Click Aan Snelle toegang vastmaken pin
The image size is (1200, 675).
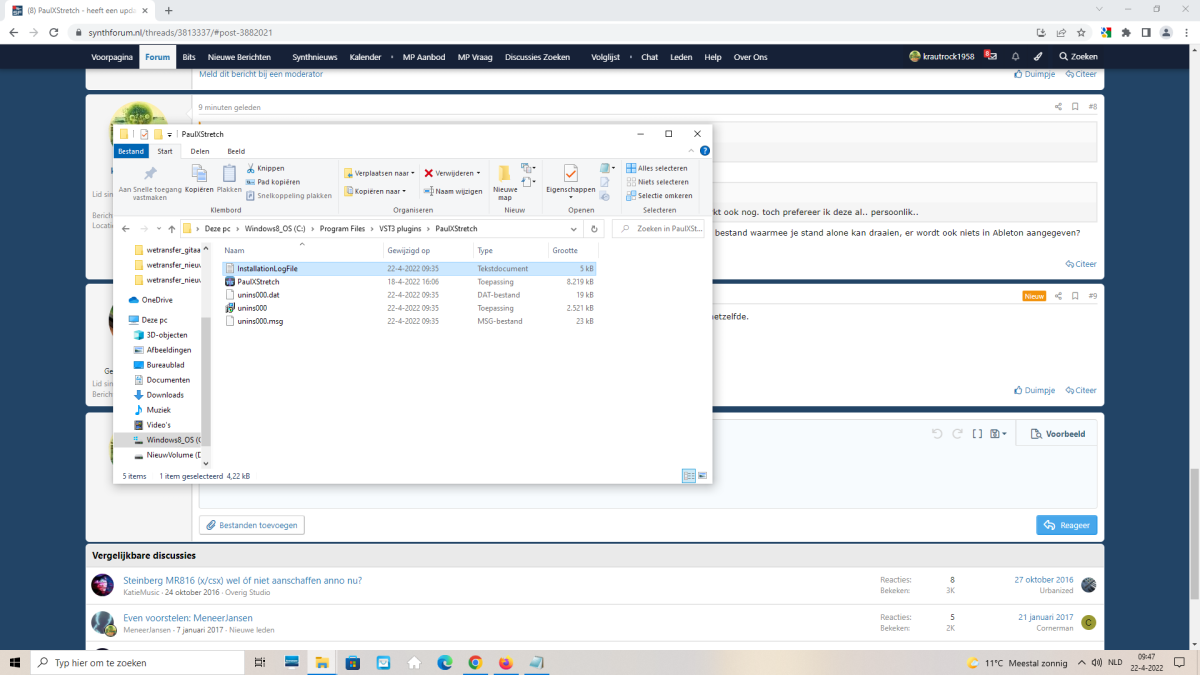[x=150, y=182]
